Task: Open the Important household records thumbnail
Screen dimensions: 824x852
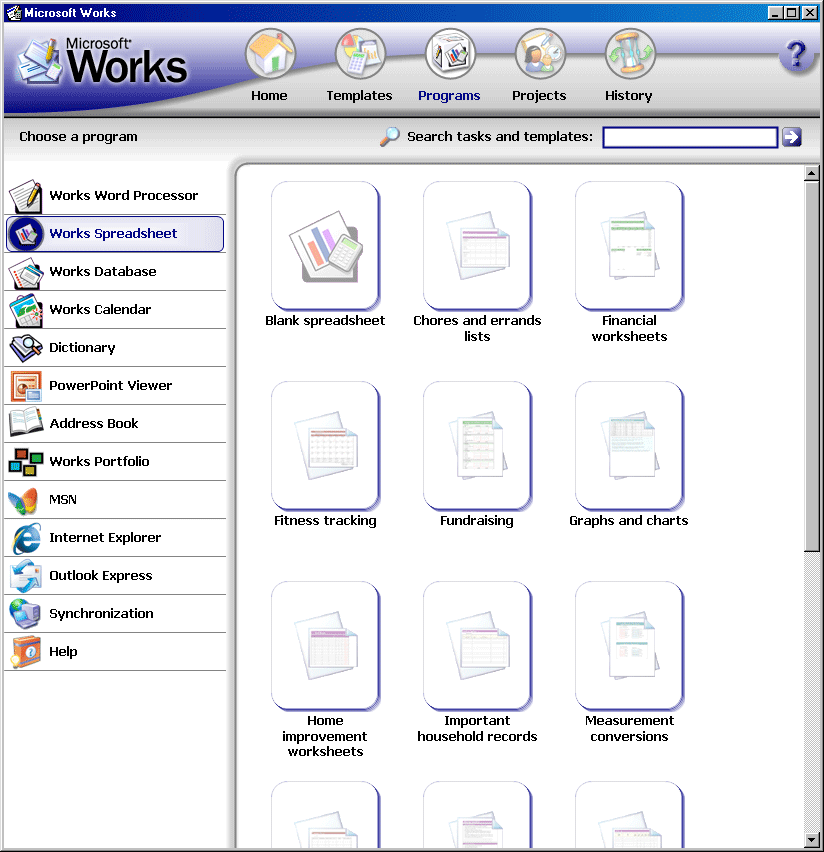Action: tap(477, 646)
